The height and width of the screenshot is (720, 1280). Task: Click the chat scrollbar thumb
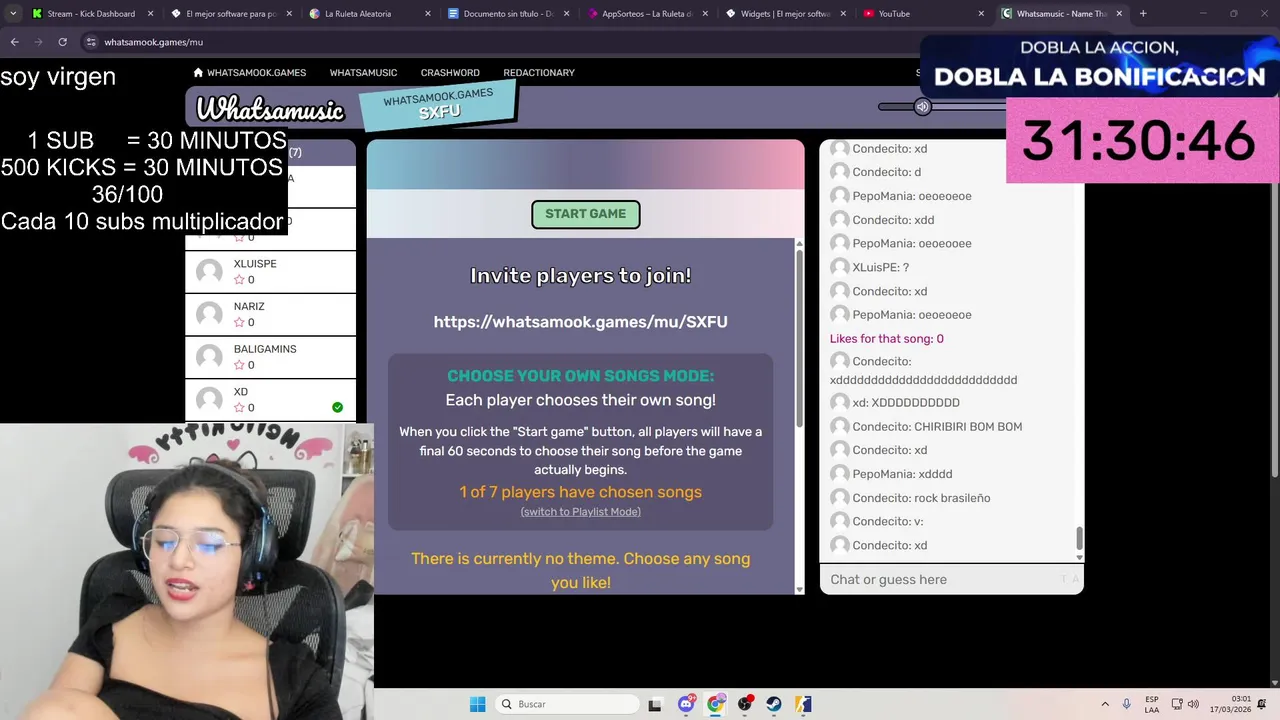[x=1079, y=540]
